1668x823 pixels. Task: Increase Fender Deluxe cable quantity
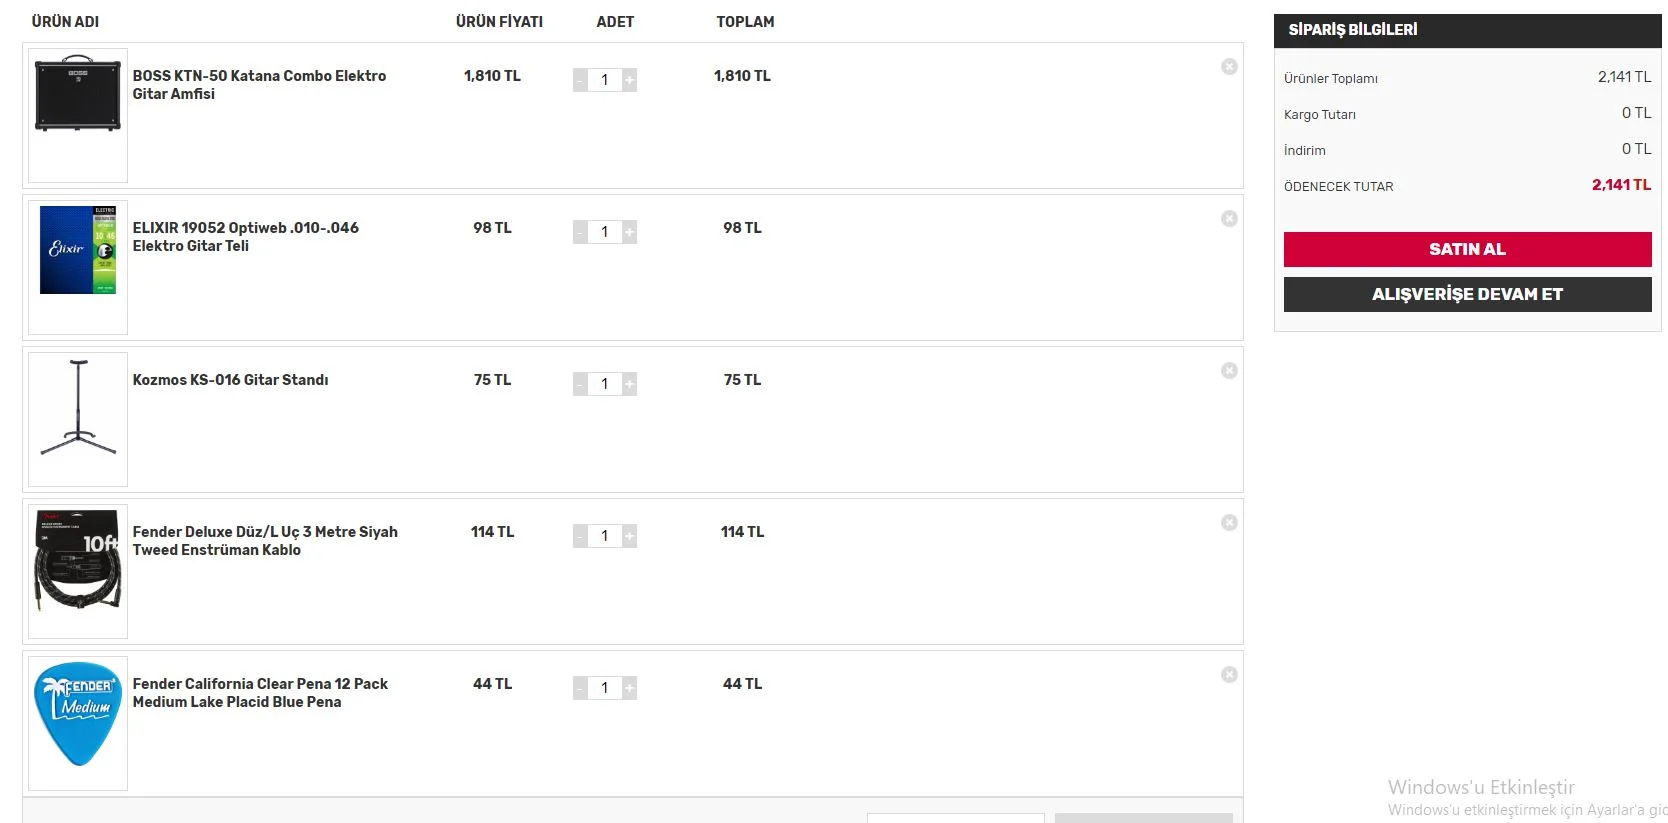click(629, 536)
